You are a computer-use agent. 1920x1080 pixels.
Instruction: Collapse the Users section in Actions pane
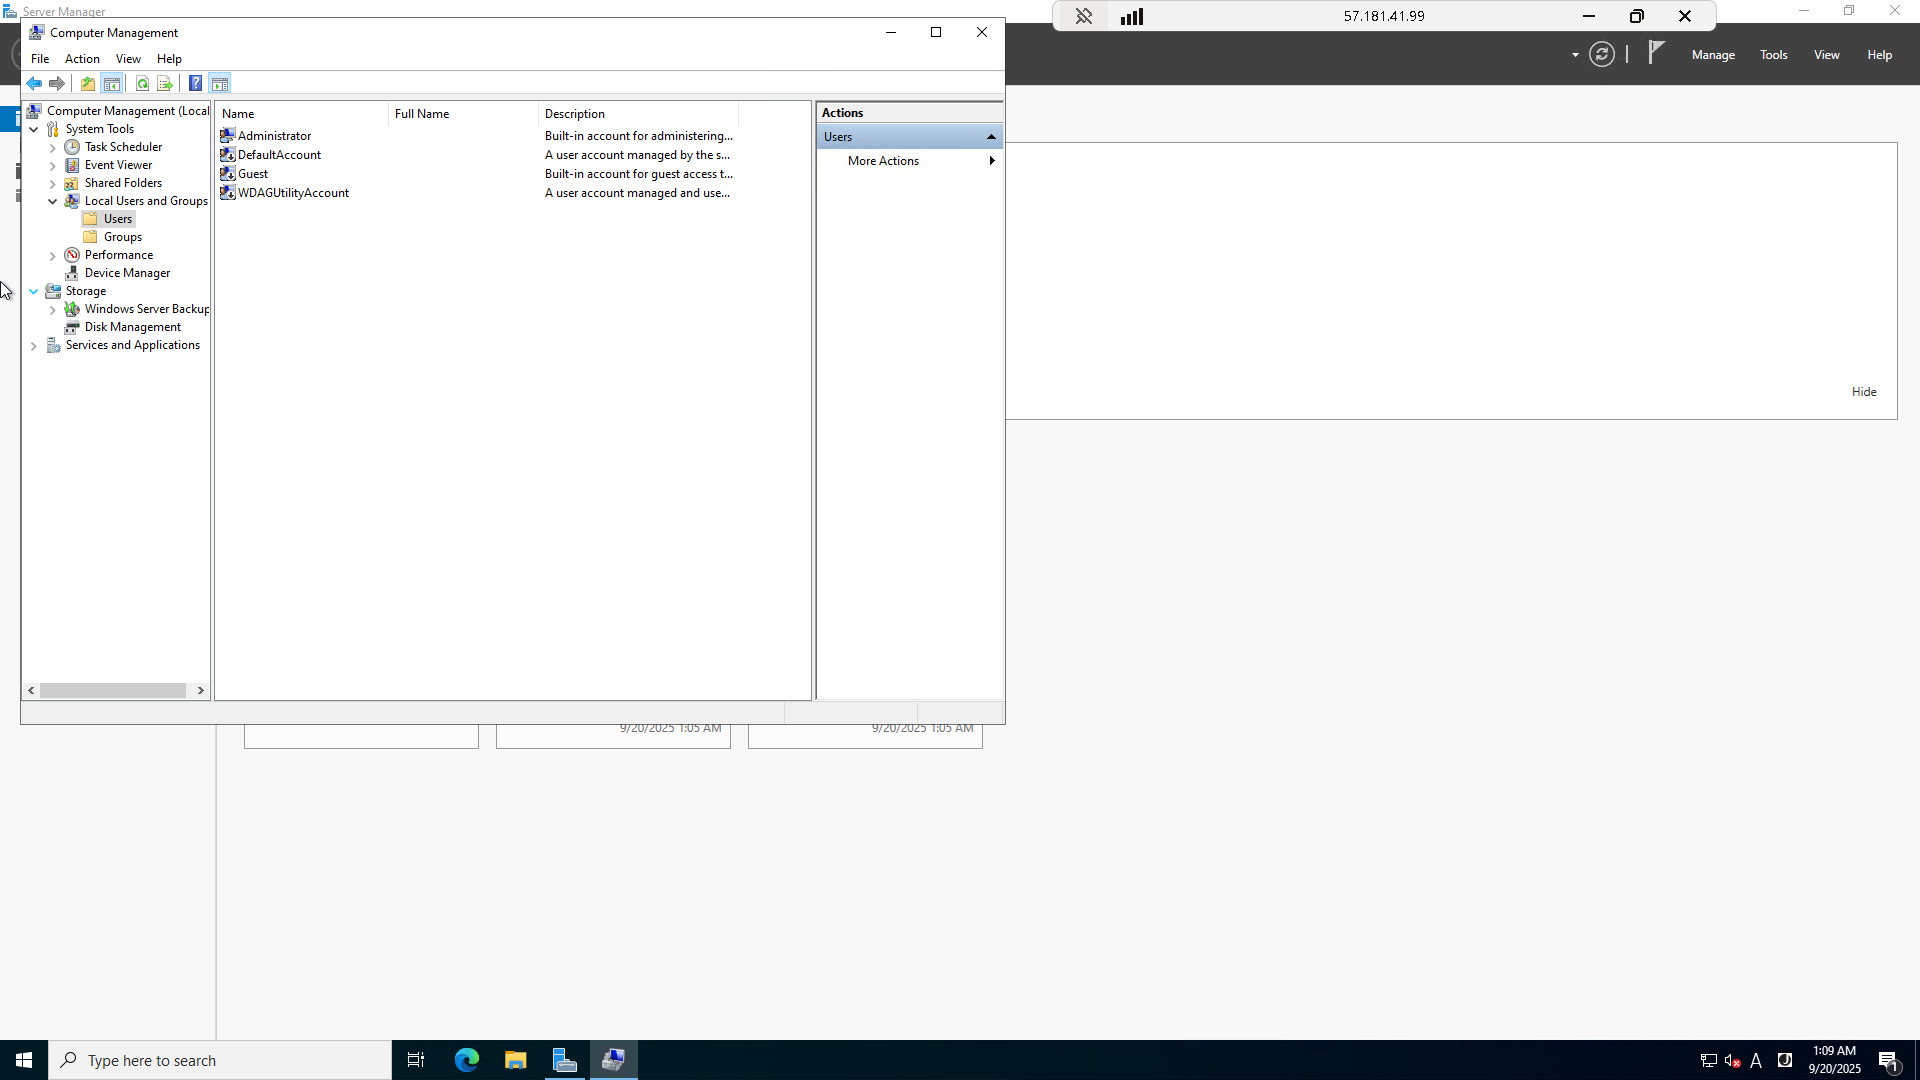pyautogui.click(x=991, y=137)
